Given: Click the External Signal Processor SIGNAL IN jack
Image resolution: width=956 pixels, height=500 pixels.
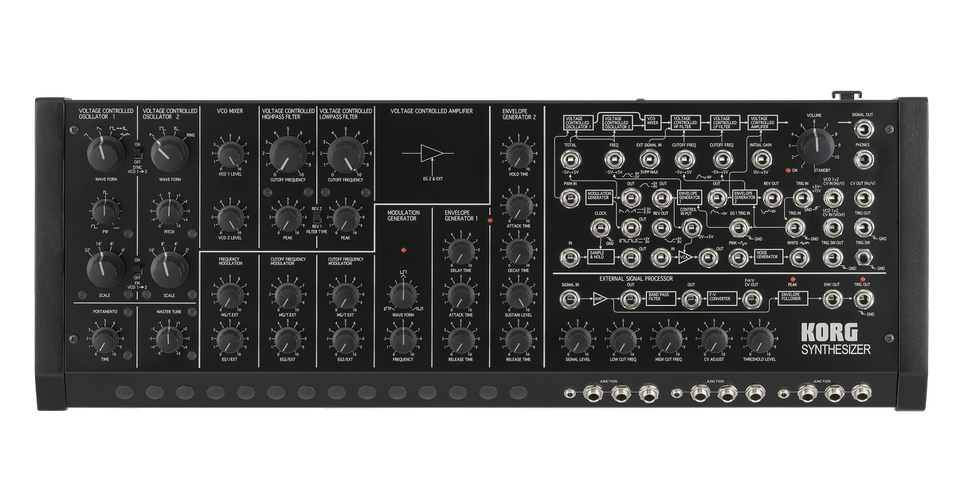Looking at the screenshot, I should pos(569,299).
